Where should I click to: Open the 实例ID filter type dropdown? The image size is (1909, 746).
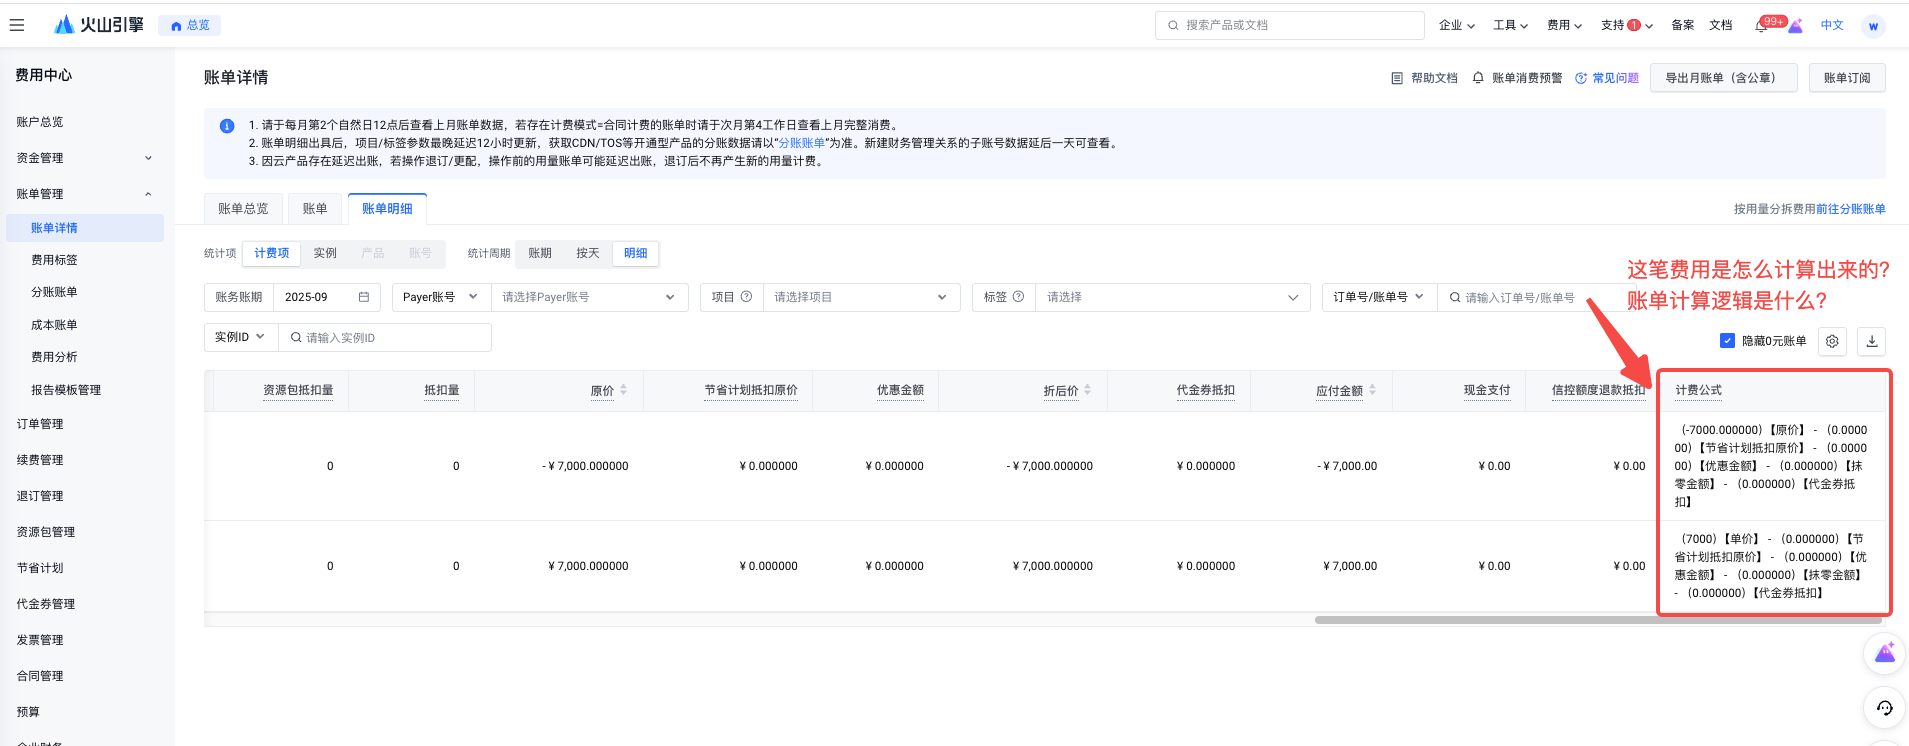240,337
